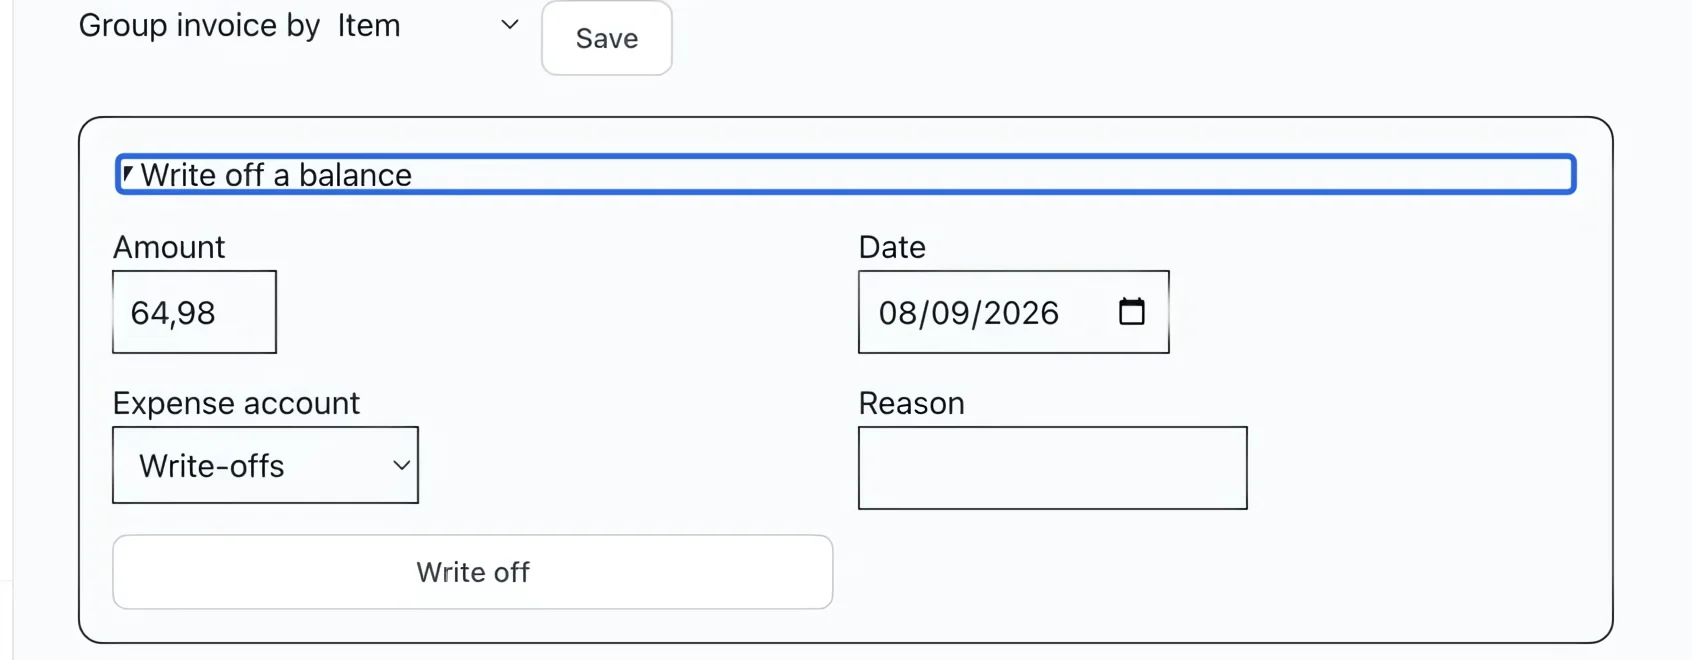Click the Group invoice by label
Image resolution: width=1692 pixels, height=660 pixels.
coord(199,25)
